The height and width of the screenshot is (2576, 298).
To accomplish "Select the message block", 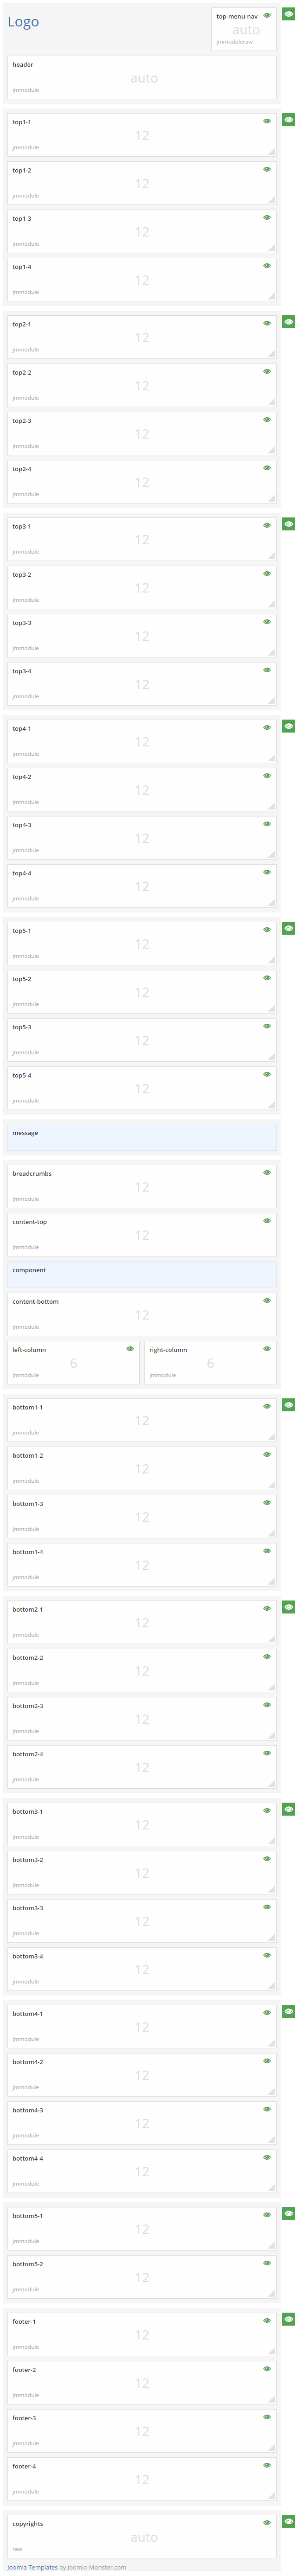I will click(x=141, y=1136).
